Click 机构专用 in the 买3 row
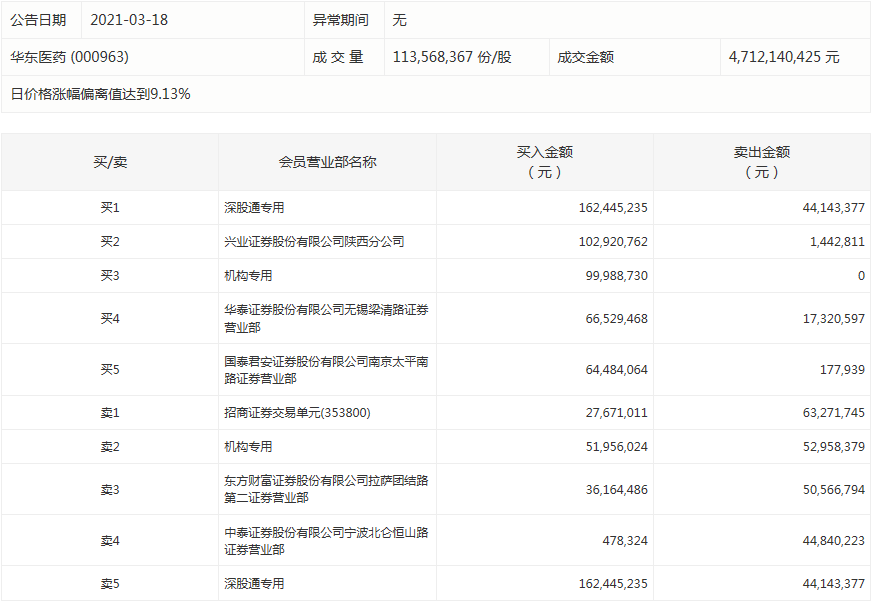This screenshot has width=874, height=603. coord(248,276)
